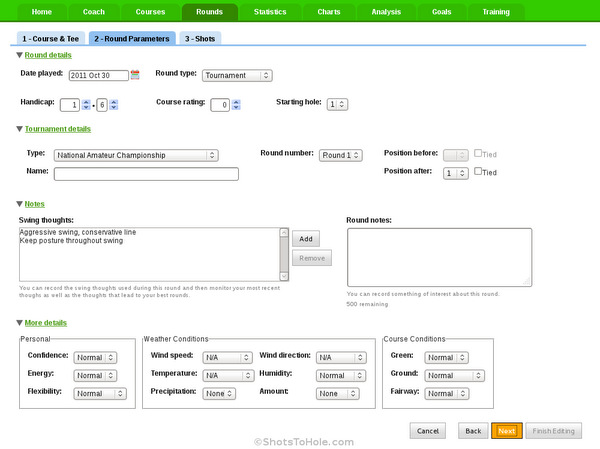Click the Remove swing thought button

(312, 258)
